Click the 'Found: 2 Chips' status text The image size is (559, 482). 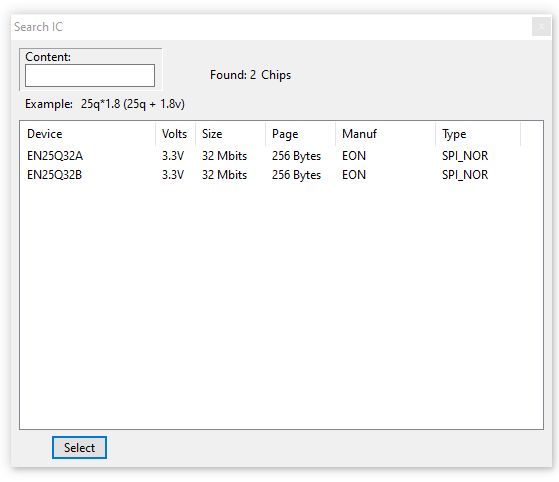point(250,75)
